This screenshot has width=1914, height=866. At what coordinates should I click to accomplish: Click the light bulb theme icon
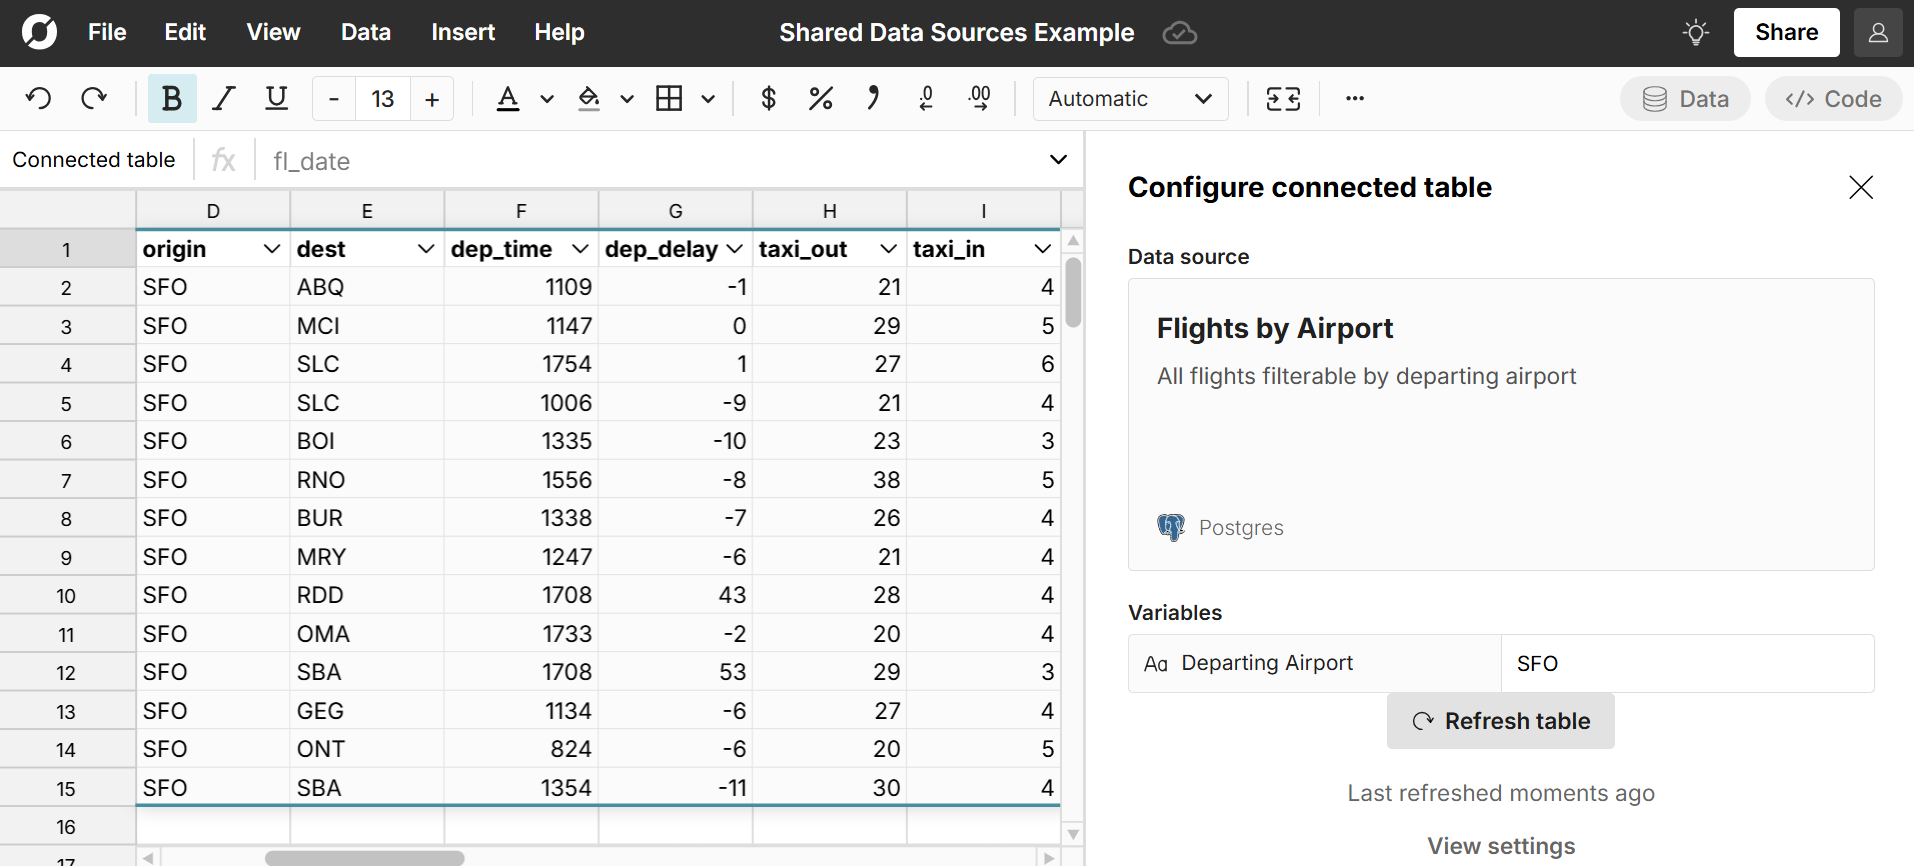pyautogui.click(x=1695, y=33)
